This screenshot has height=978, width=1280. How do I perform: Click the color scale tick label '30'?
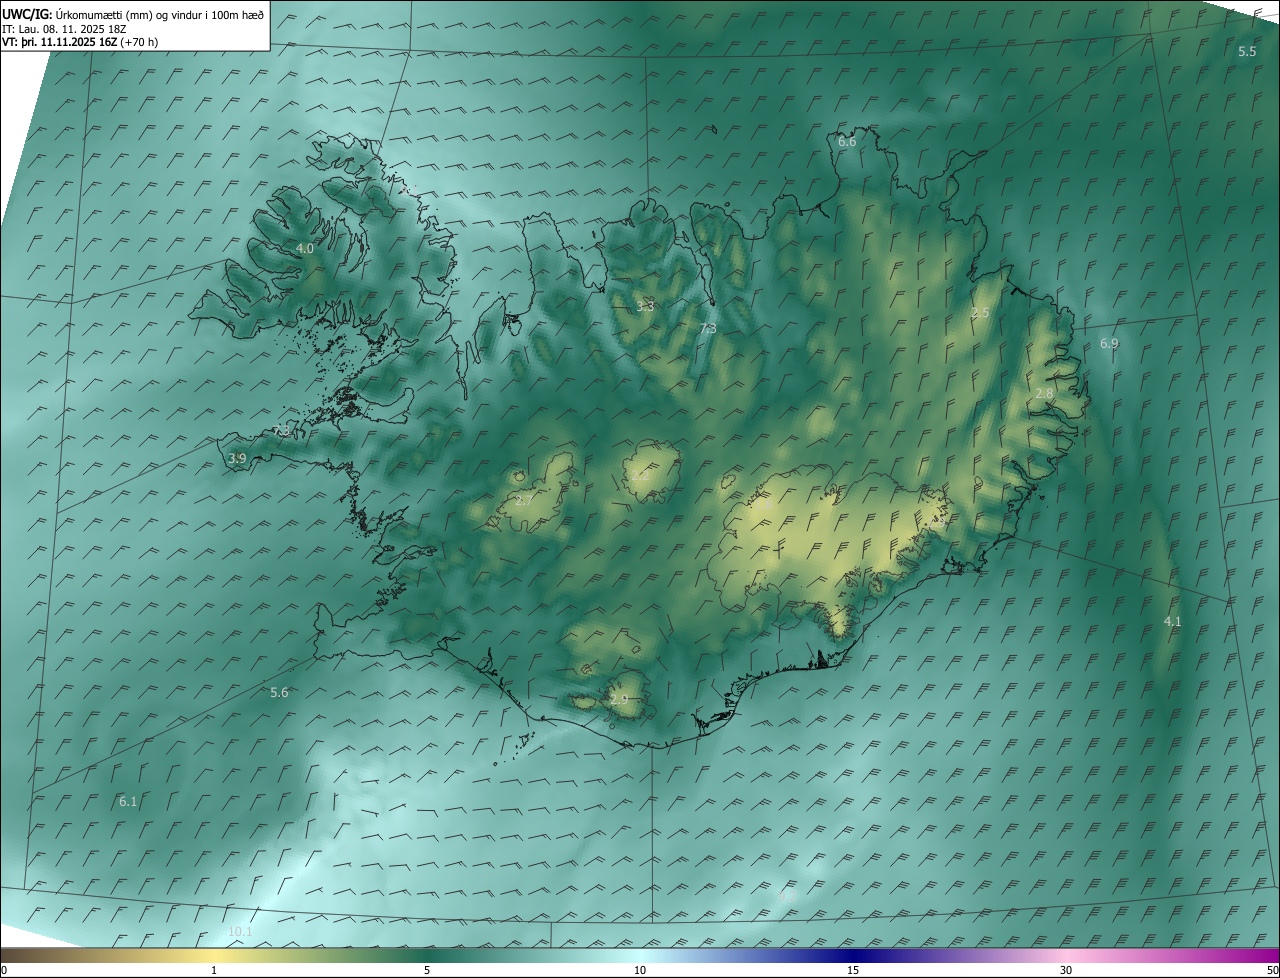click(1066, 970)
